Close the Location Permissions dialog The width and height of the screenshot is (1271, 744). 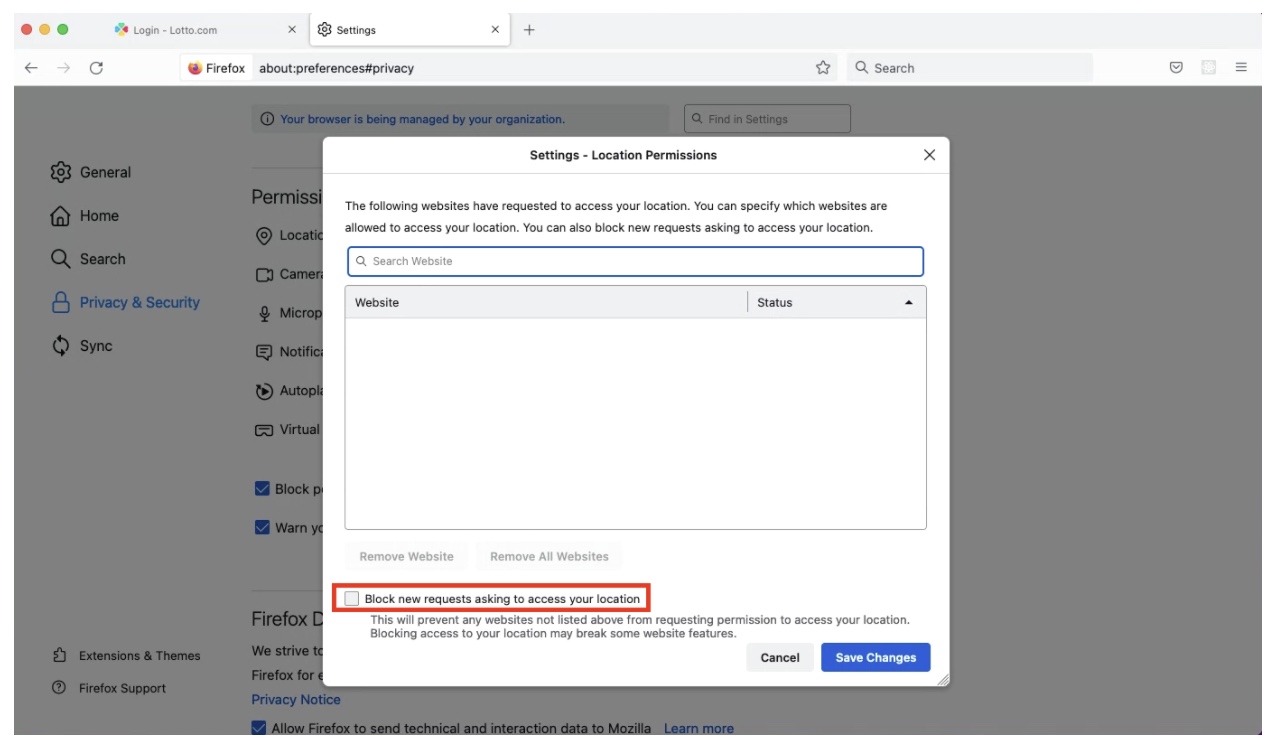pos(929,155)
